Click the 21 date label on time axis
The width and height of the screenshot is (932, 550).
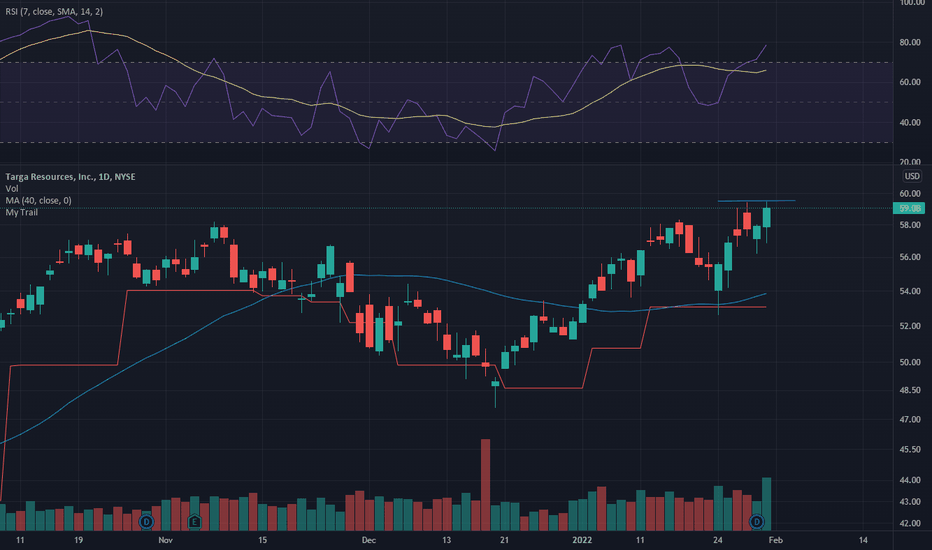[x=504, y=540]
